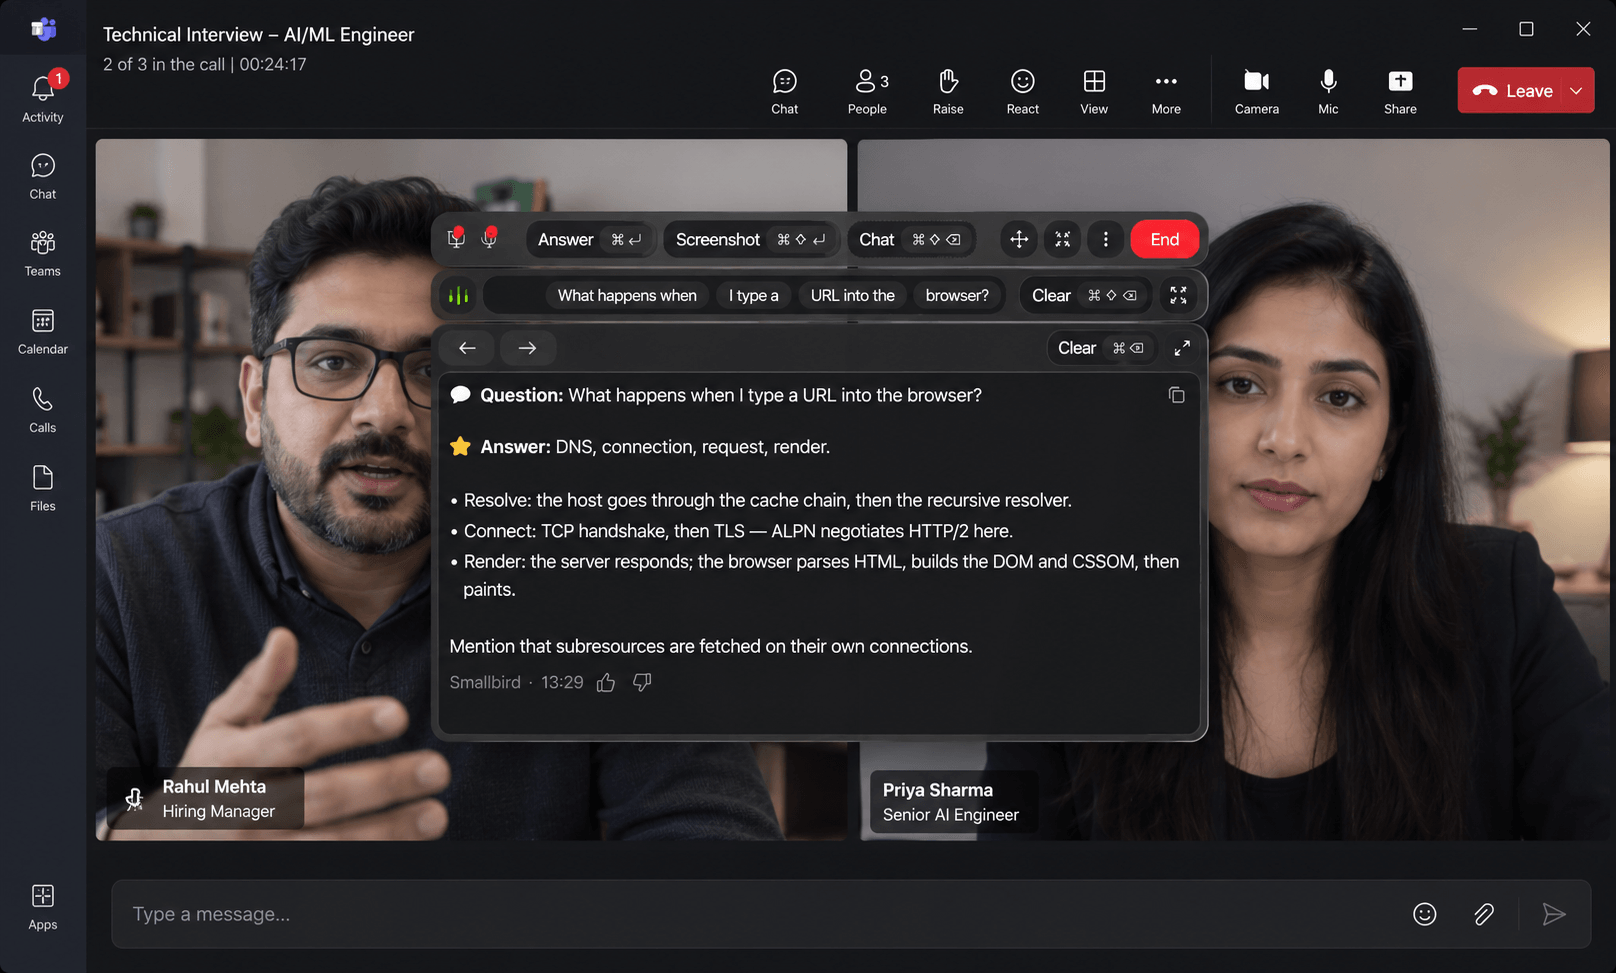Attach a file with paperclip icon
The height and width of the screenshot is (973, 1616).
(1484, 914)
